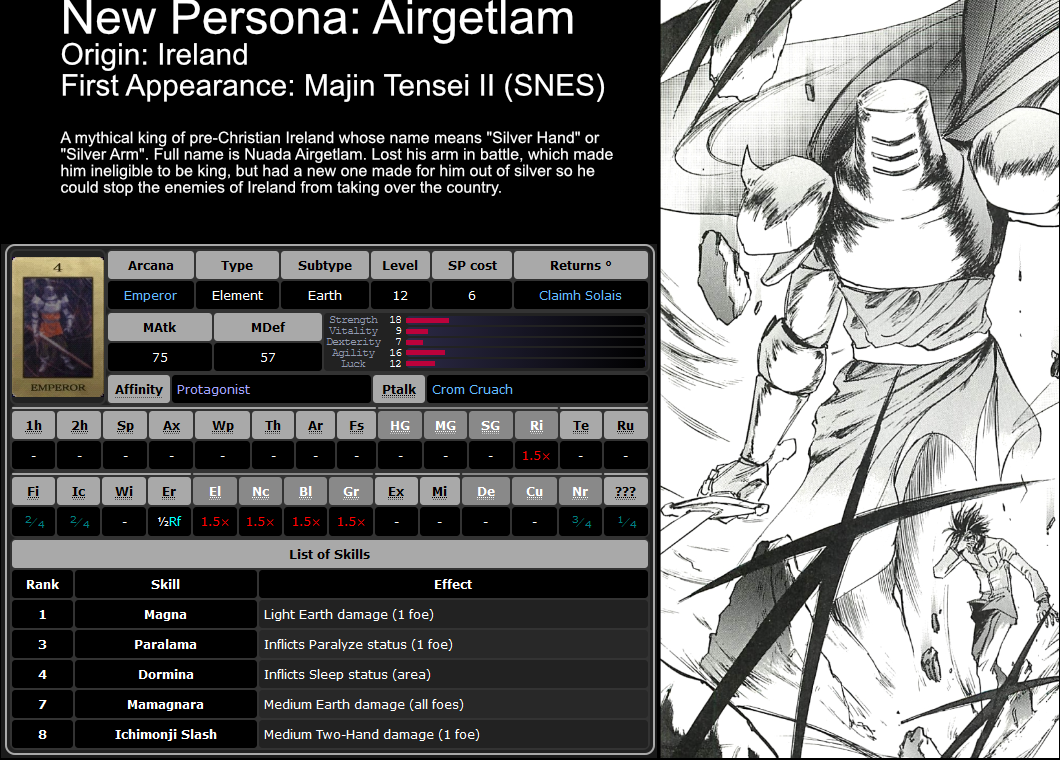Click the Level value 12

tap(400, 295)
